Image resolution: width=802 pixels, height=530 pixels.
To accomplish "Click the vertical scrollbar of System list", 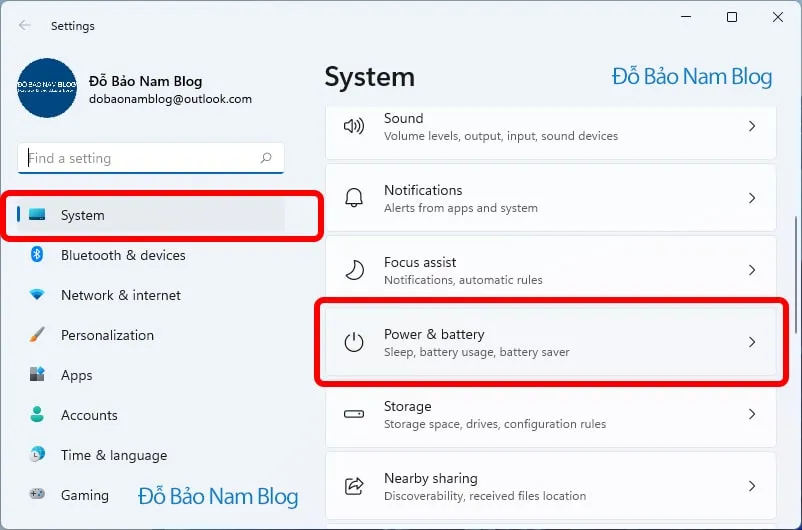I will pos(796,275).
